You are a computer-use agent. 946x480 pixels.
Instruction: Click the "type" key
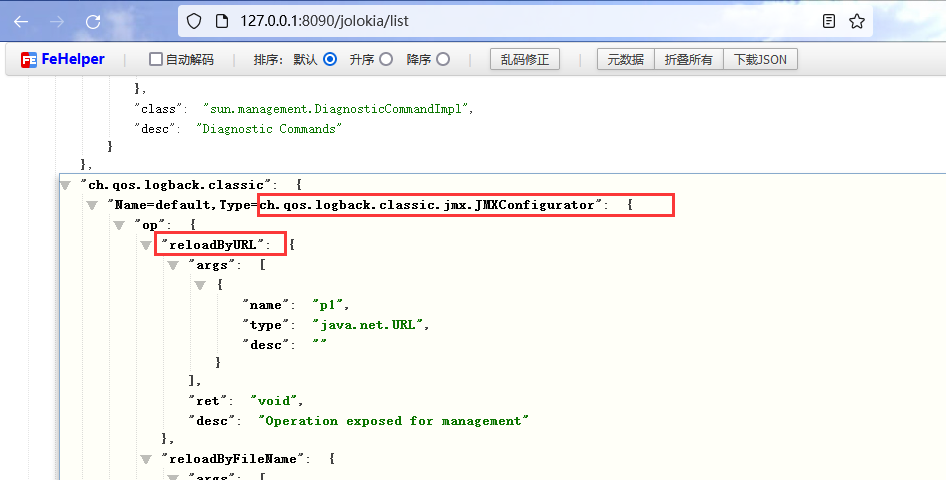click(x=265, y=325)
